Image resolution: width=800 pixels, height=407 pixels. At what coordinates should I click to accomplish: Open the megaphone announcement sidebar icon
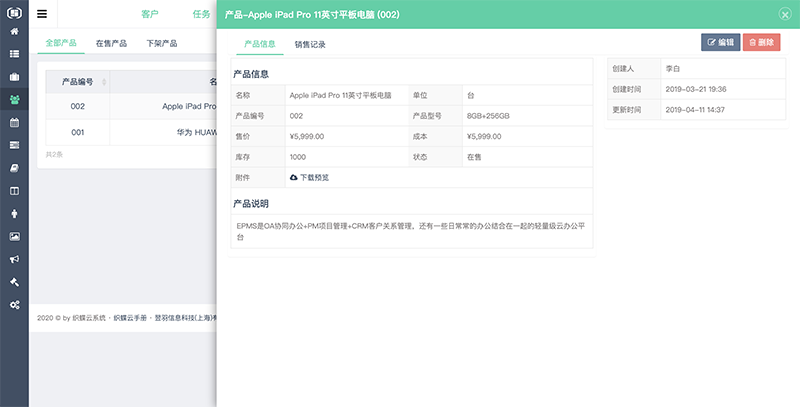pyautogui.click(x=14, y=259)
